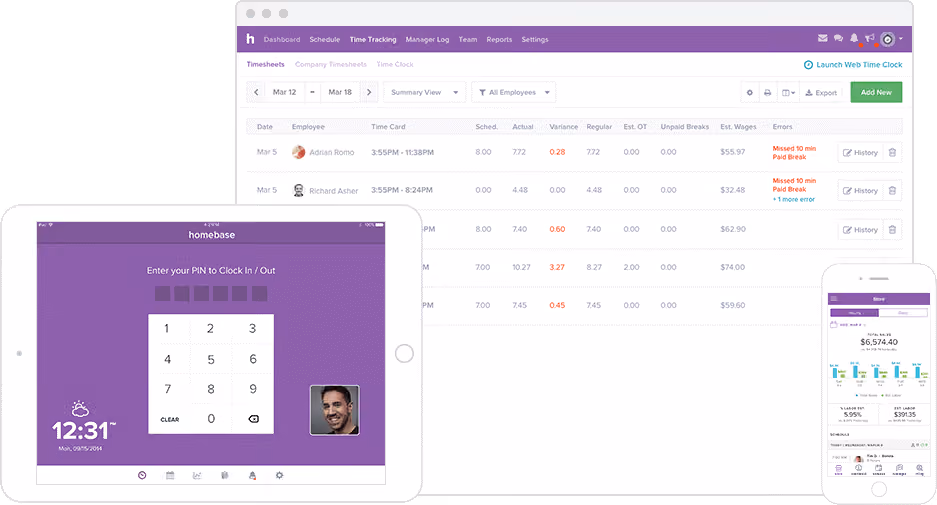
Task: Open the envelope messages icon in header
Action: [x=823, y=38]
